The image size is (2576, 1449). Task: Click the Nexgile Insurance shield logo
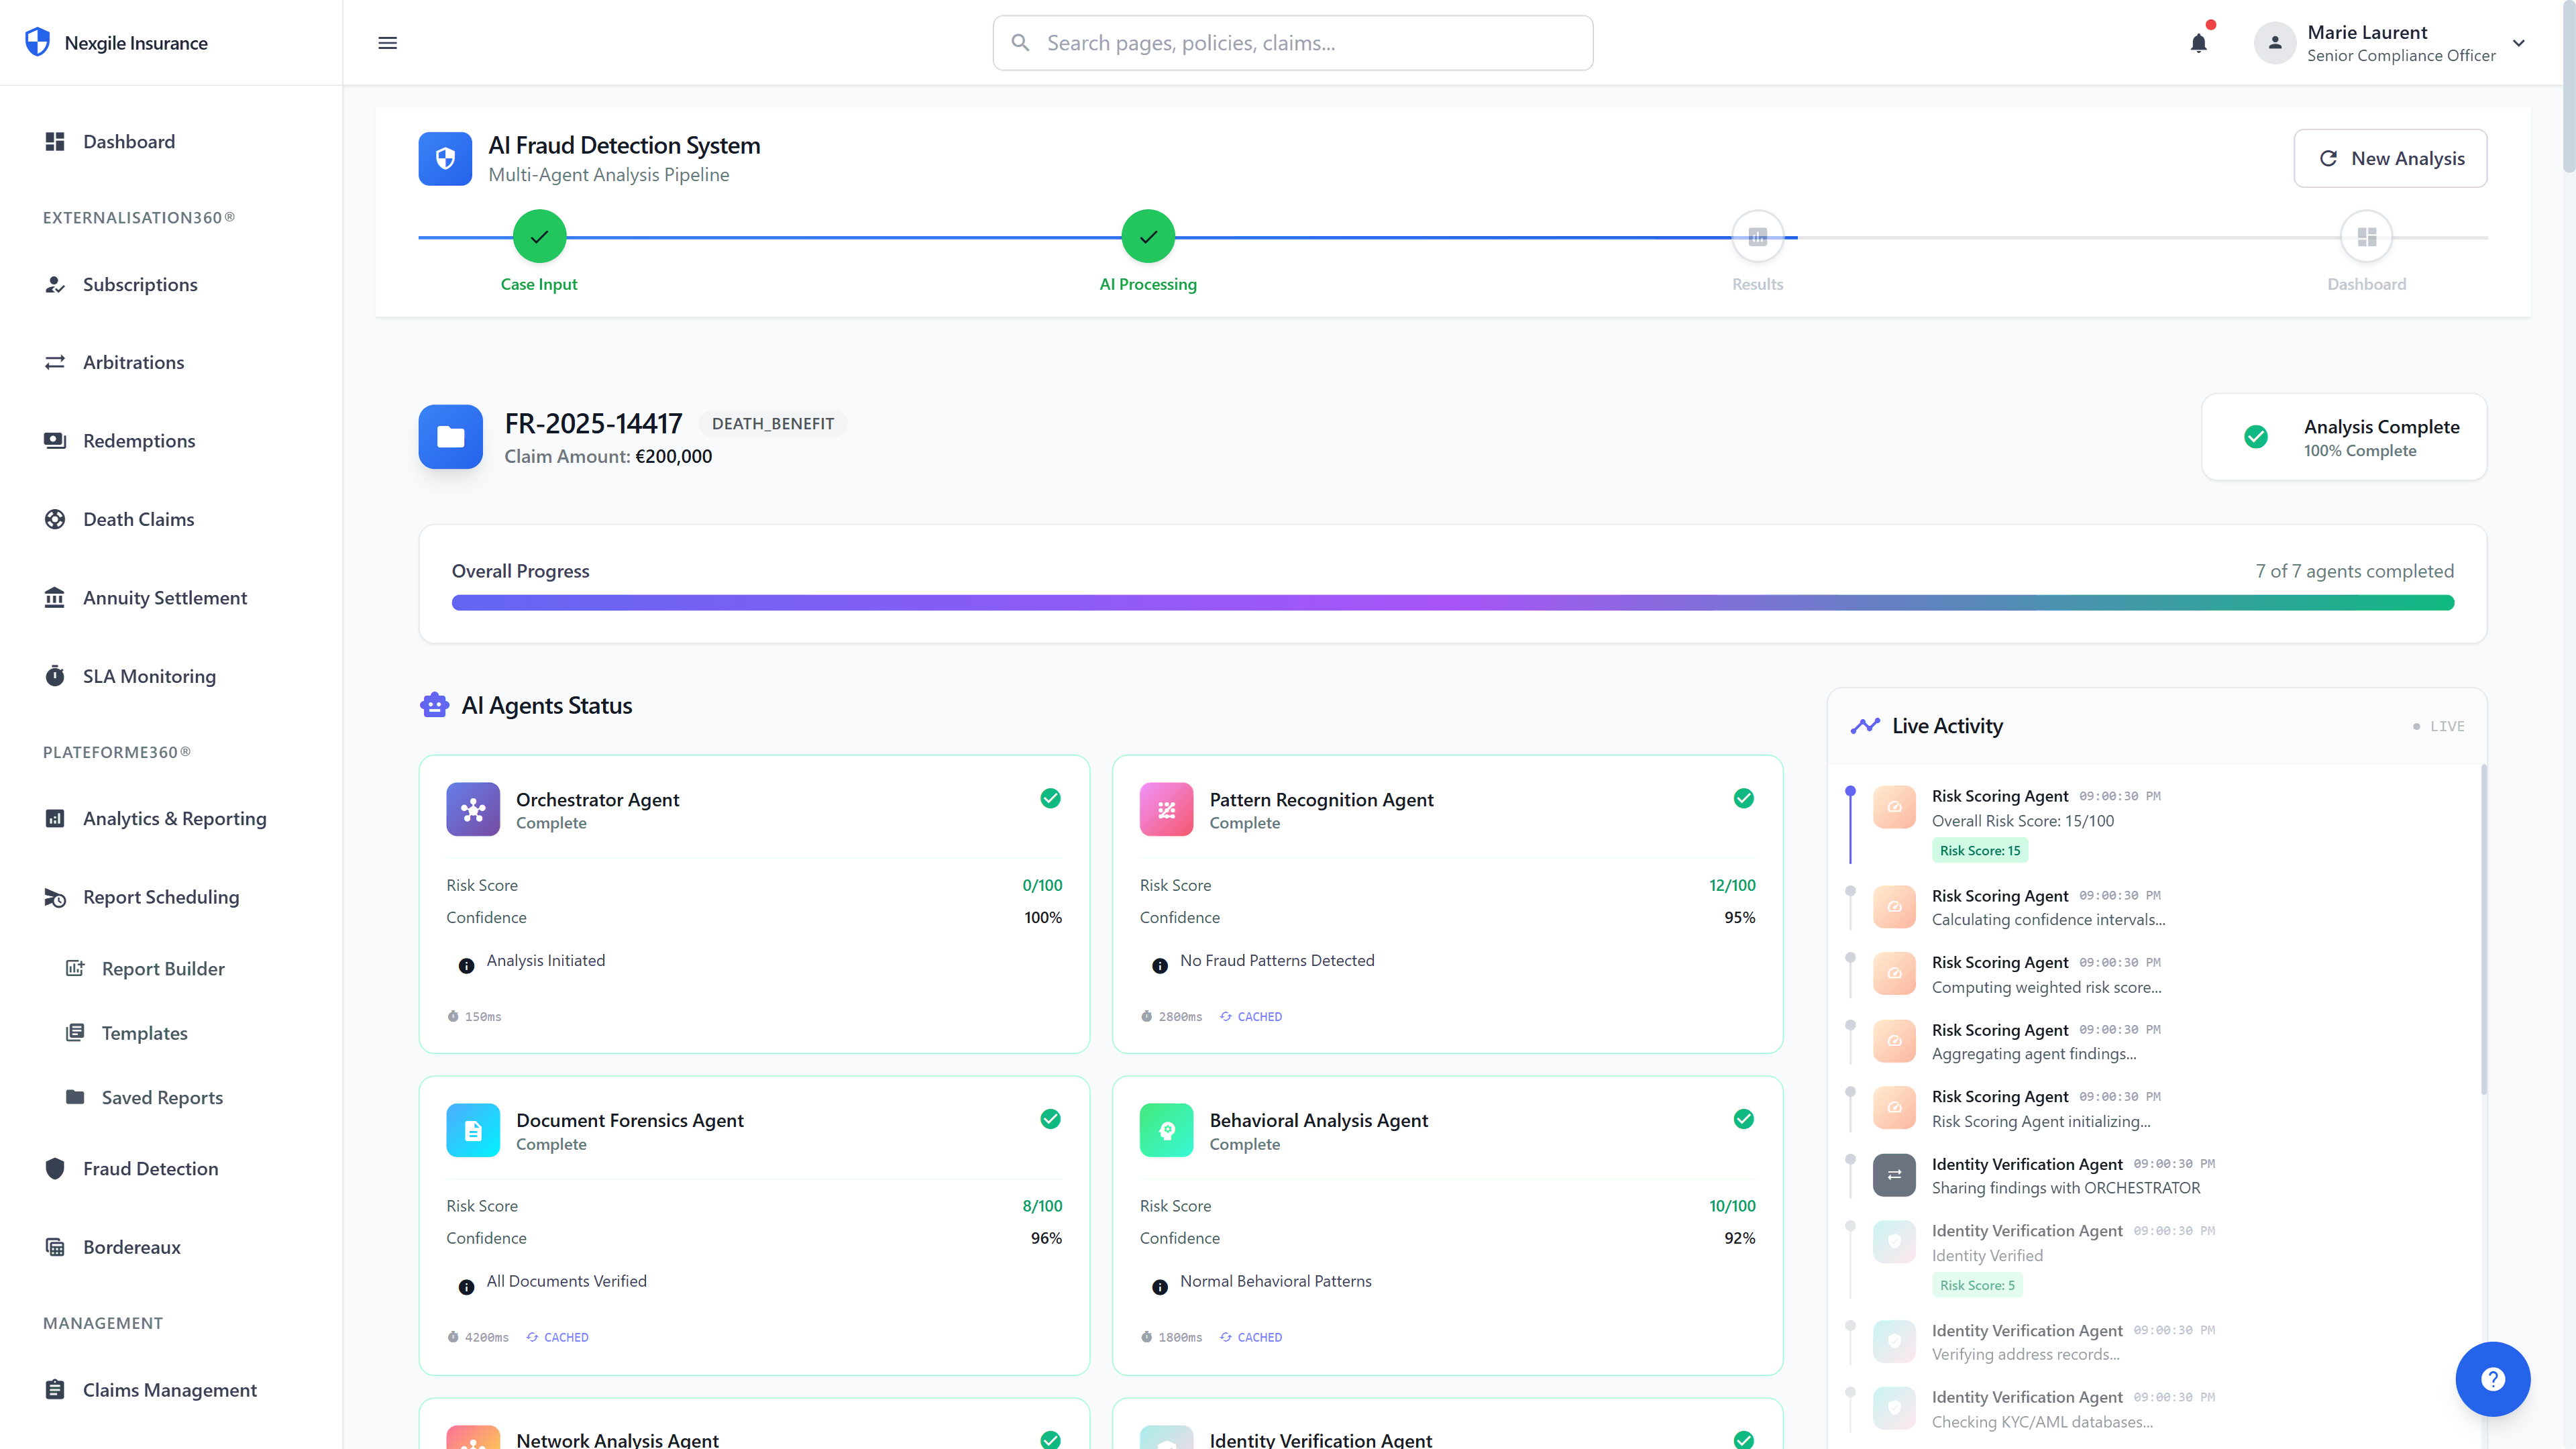(37, 41)
